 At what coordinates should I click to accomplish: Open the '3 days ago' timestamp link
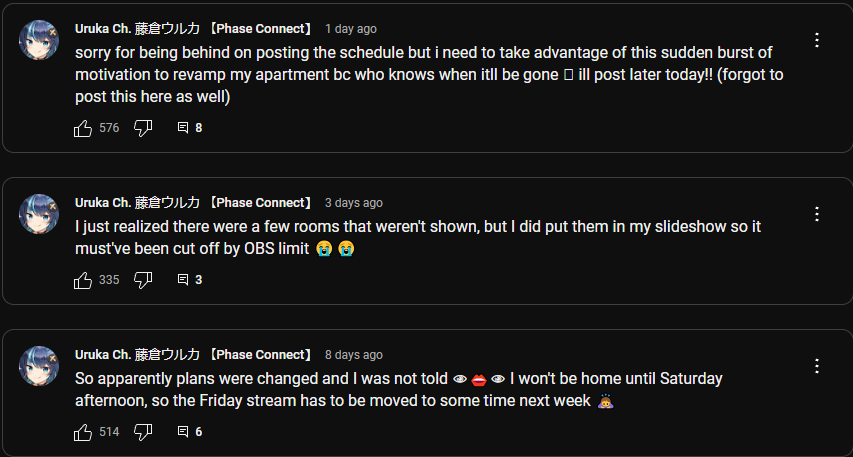354,203
